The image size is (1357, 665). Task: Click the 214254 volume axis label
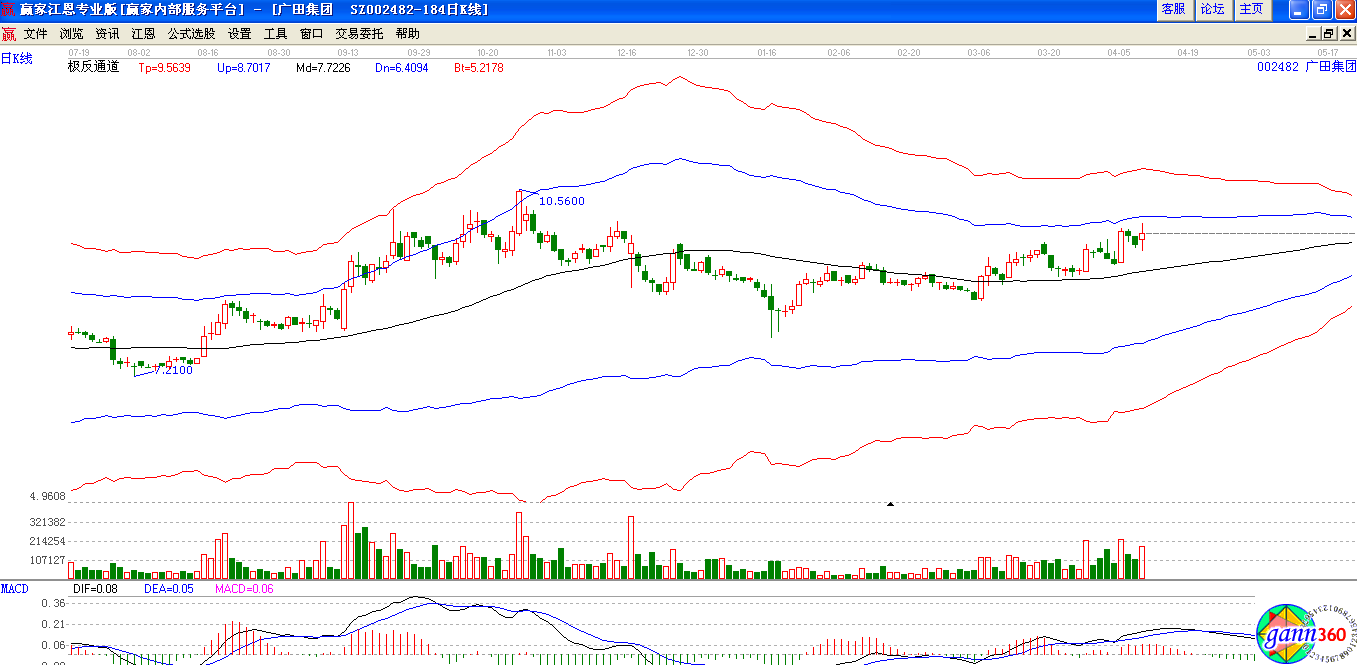click(47, 541)
